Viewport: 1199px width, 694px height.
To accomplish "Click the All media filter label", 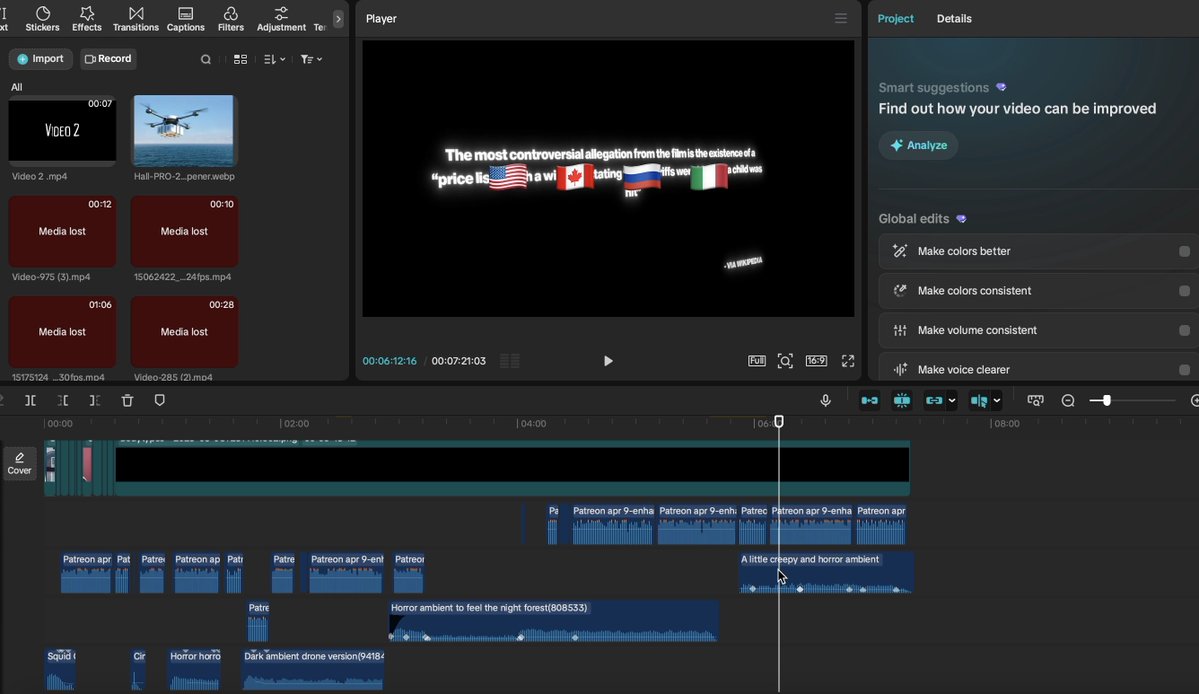I will [17, 87].
